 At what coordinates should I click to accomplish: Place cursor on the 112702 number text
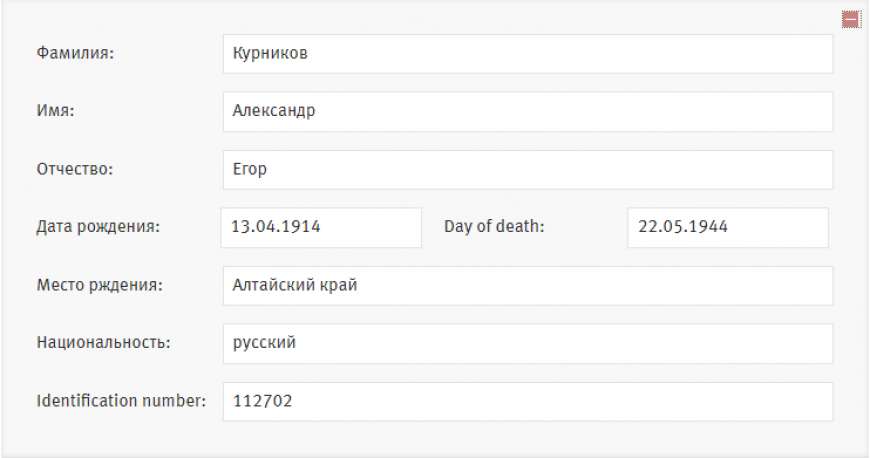click(262, 401)
